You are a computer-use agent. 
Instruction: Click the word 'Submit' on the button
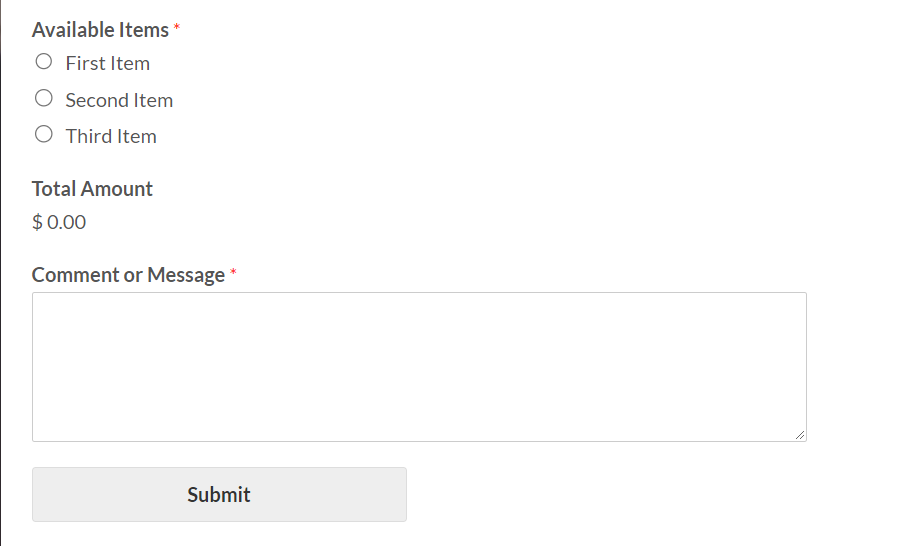click(219, 494)
